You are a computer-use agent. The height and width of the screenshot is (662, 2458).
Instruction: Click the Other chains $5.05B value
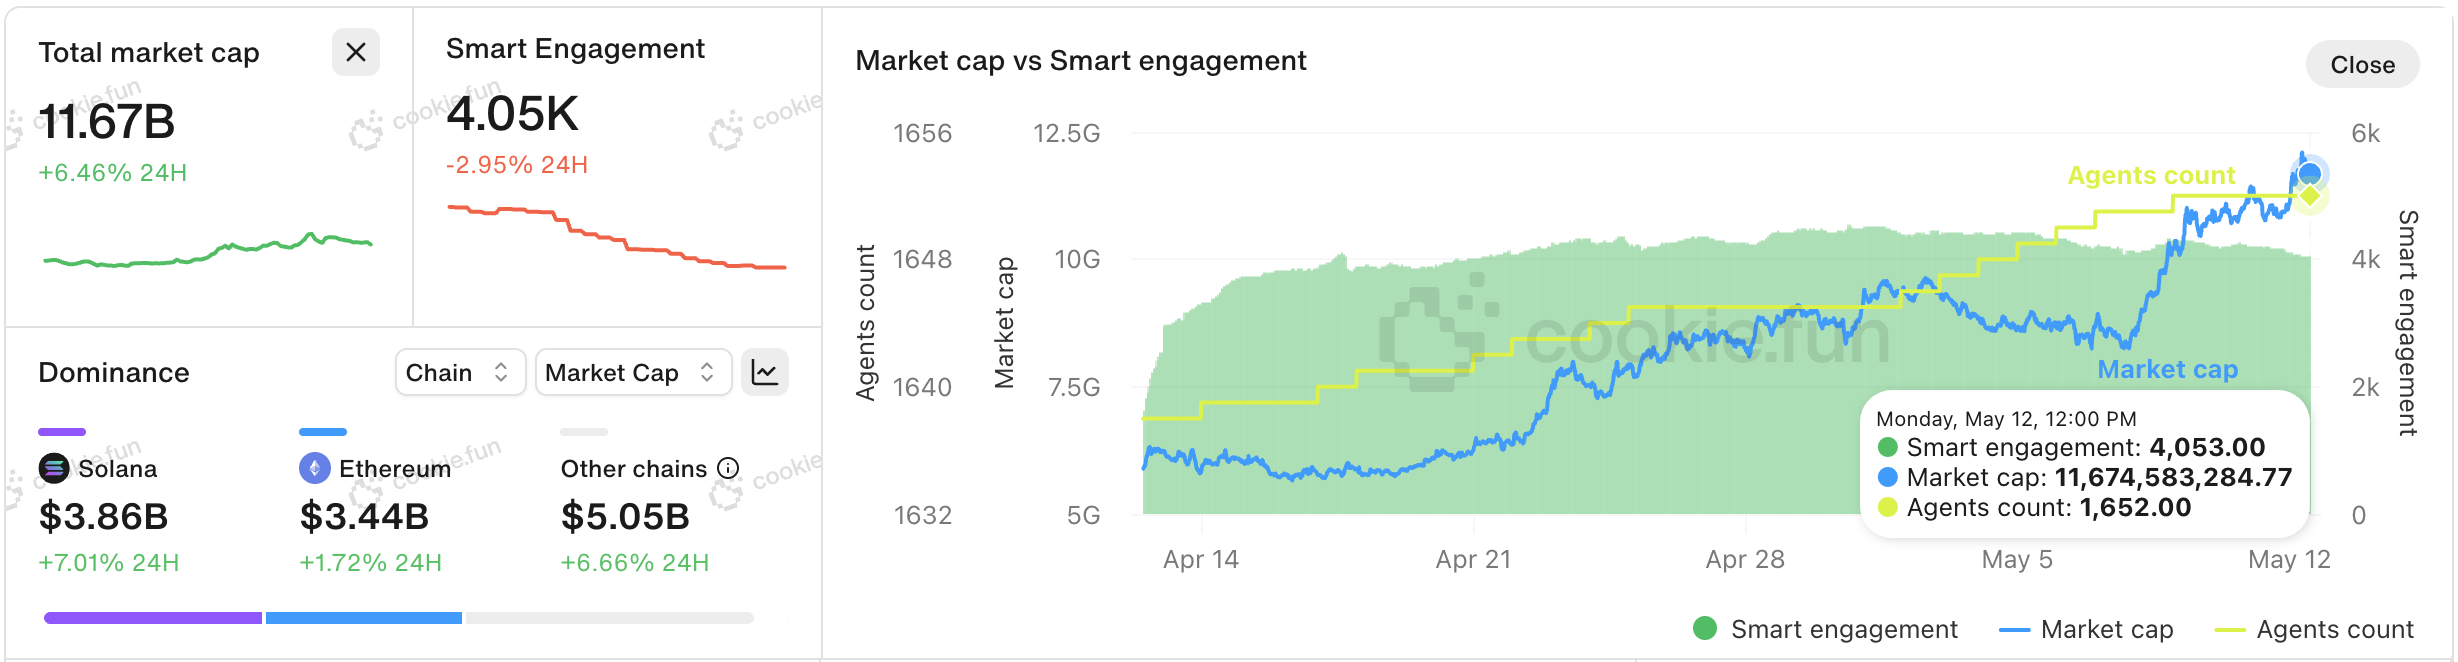625,517
